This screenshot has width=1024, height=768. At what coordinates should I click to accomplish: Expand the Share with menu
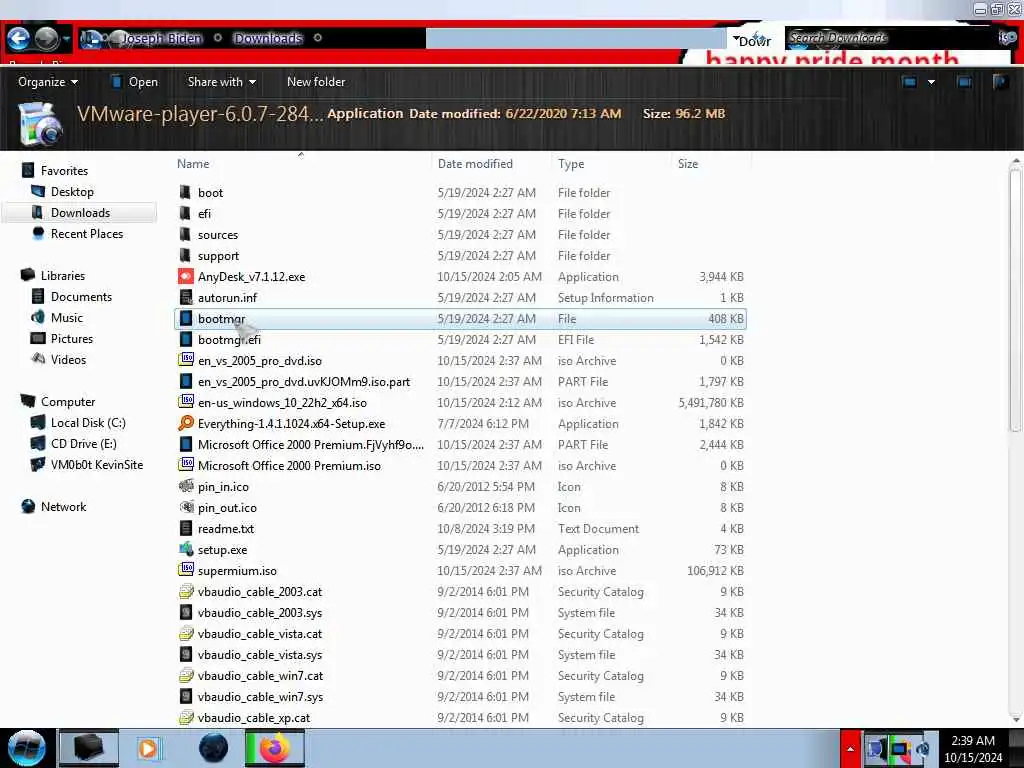coord(221,82)
